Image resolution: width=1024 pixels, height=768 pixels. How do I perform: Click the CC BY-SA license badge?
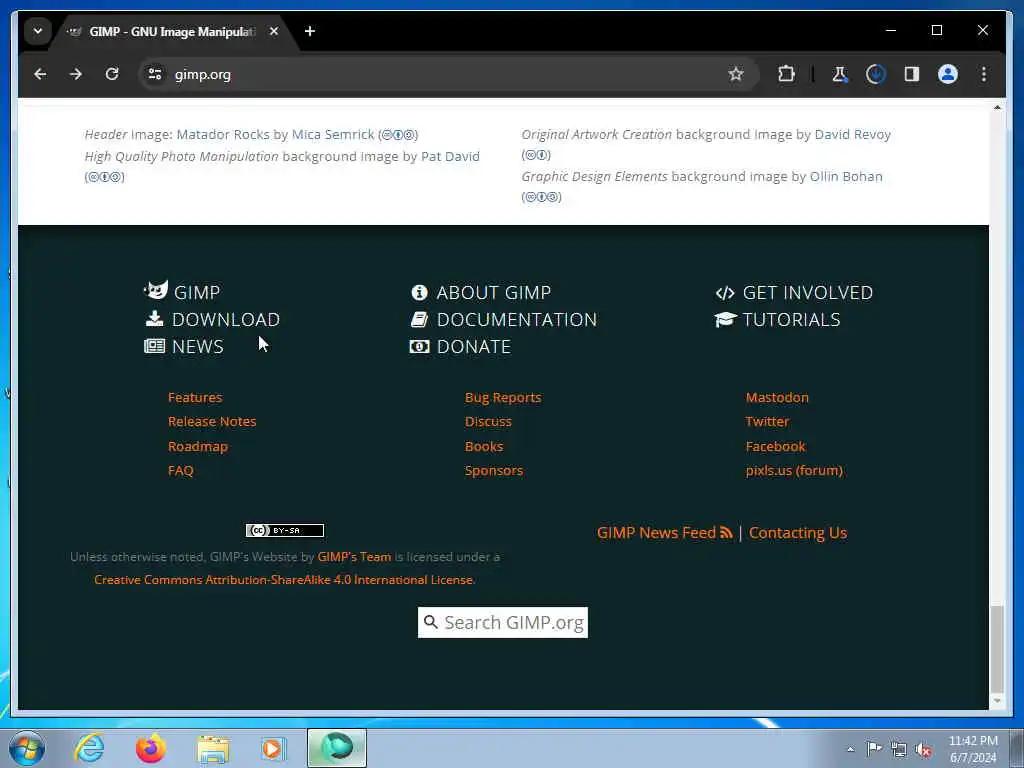tap(285, 530)
